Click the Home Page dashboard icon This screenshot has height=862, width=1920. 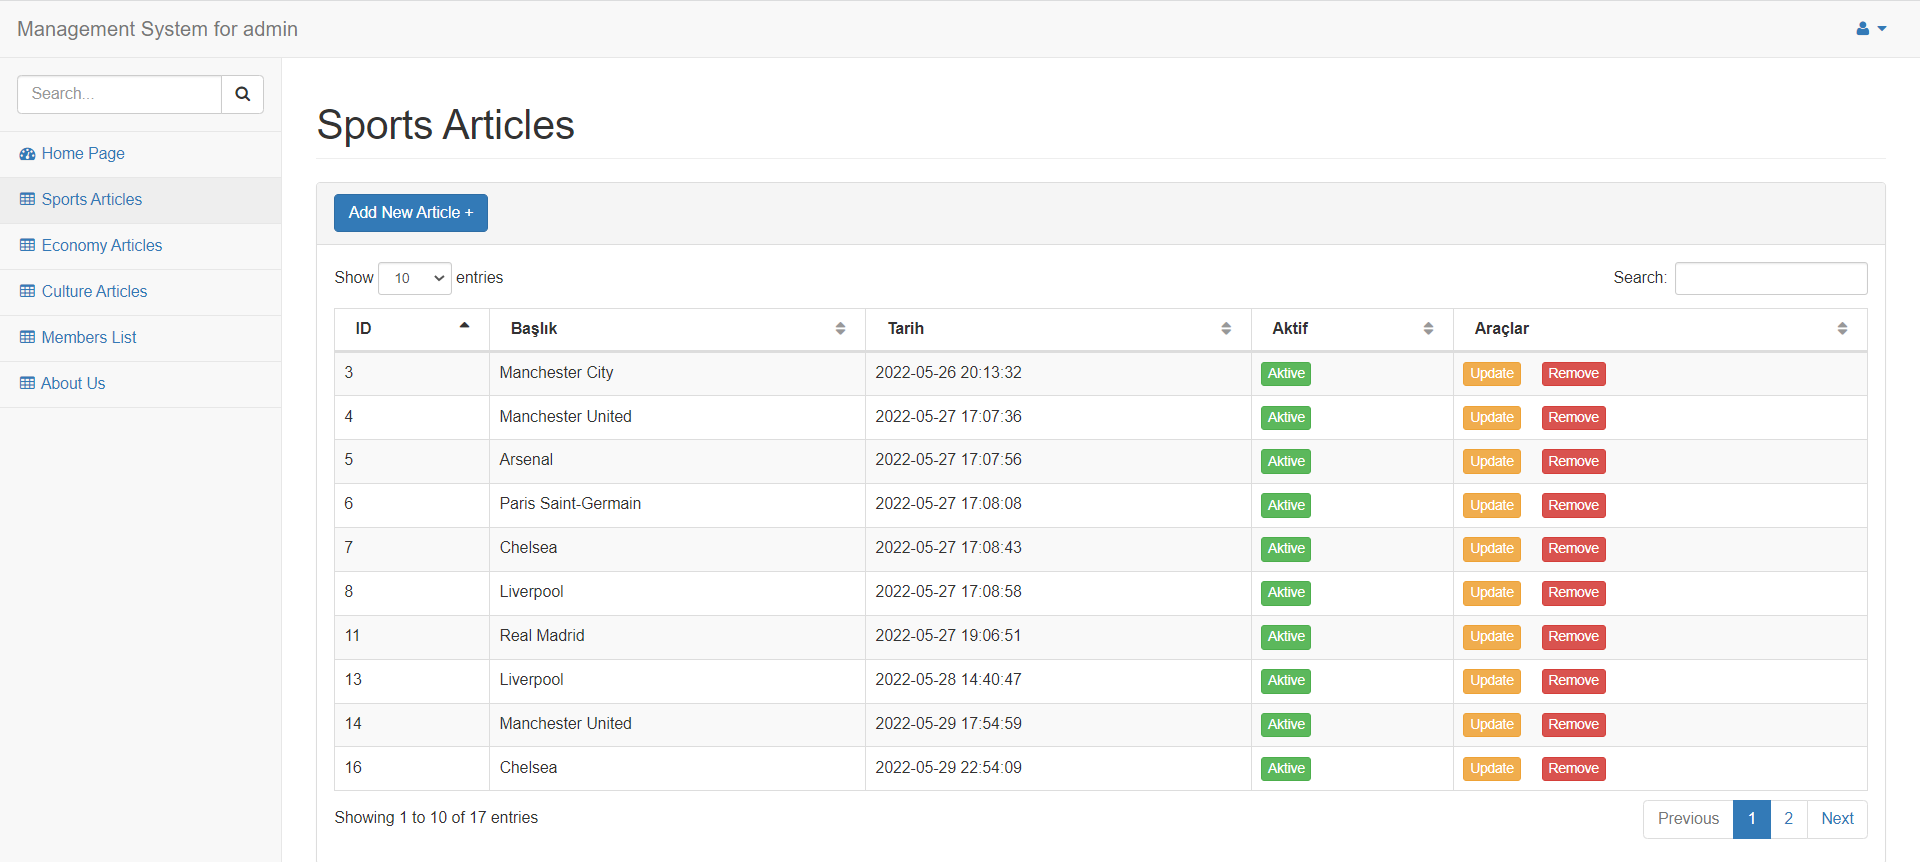pyautogui.click(x=27, y=154)
